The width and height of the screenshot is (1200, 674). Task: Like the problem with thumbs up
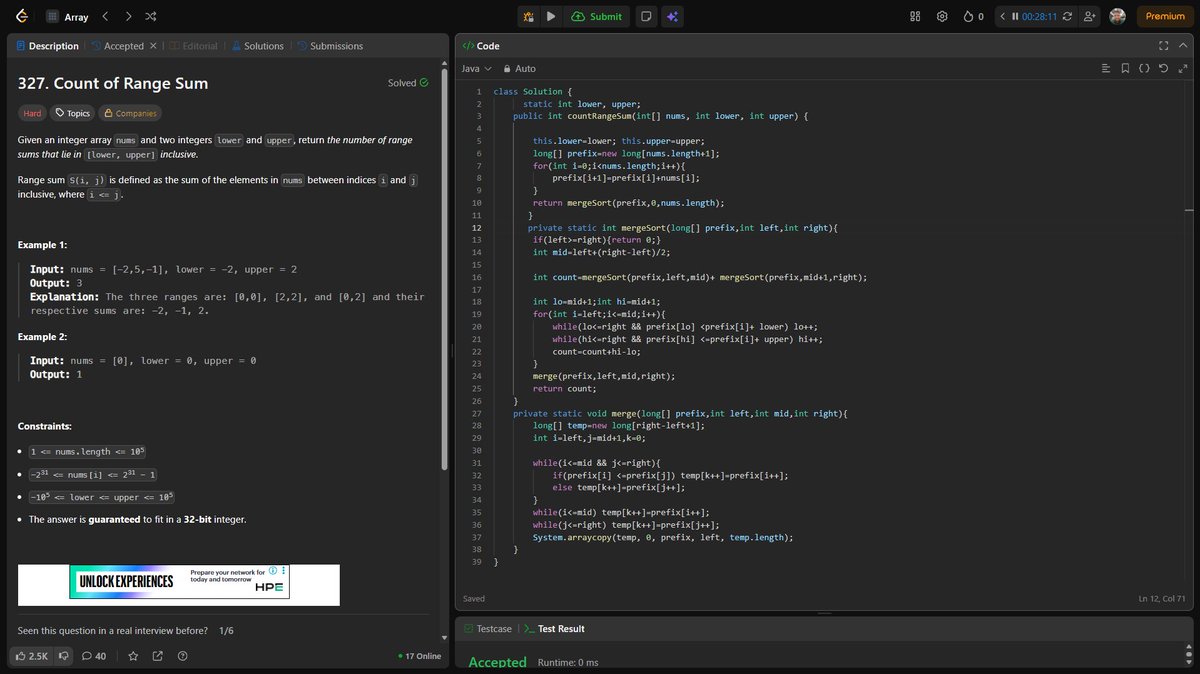(x=31, y=656)
